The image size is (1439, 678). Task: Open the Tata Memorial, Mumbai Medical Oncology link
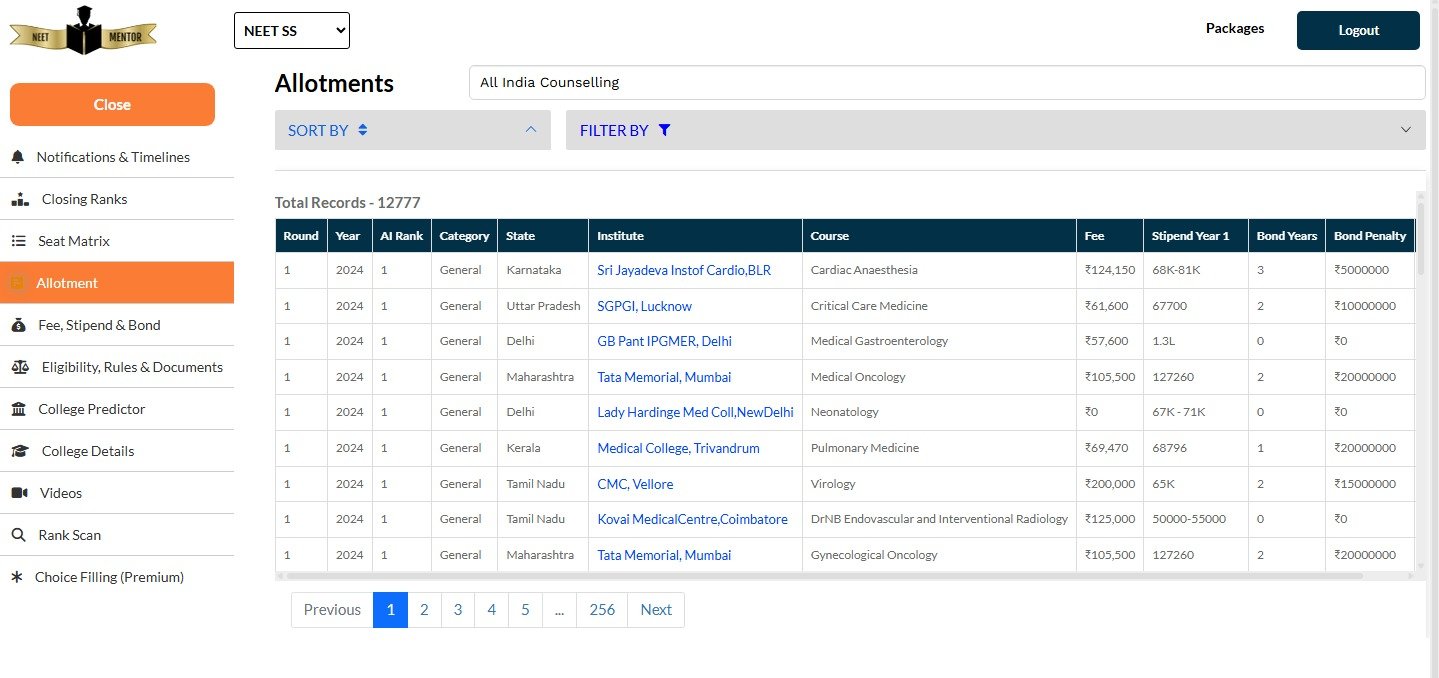tap(664, 377)
